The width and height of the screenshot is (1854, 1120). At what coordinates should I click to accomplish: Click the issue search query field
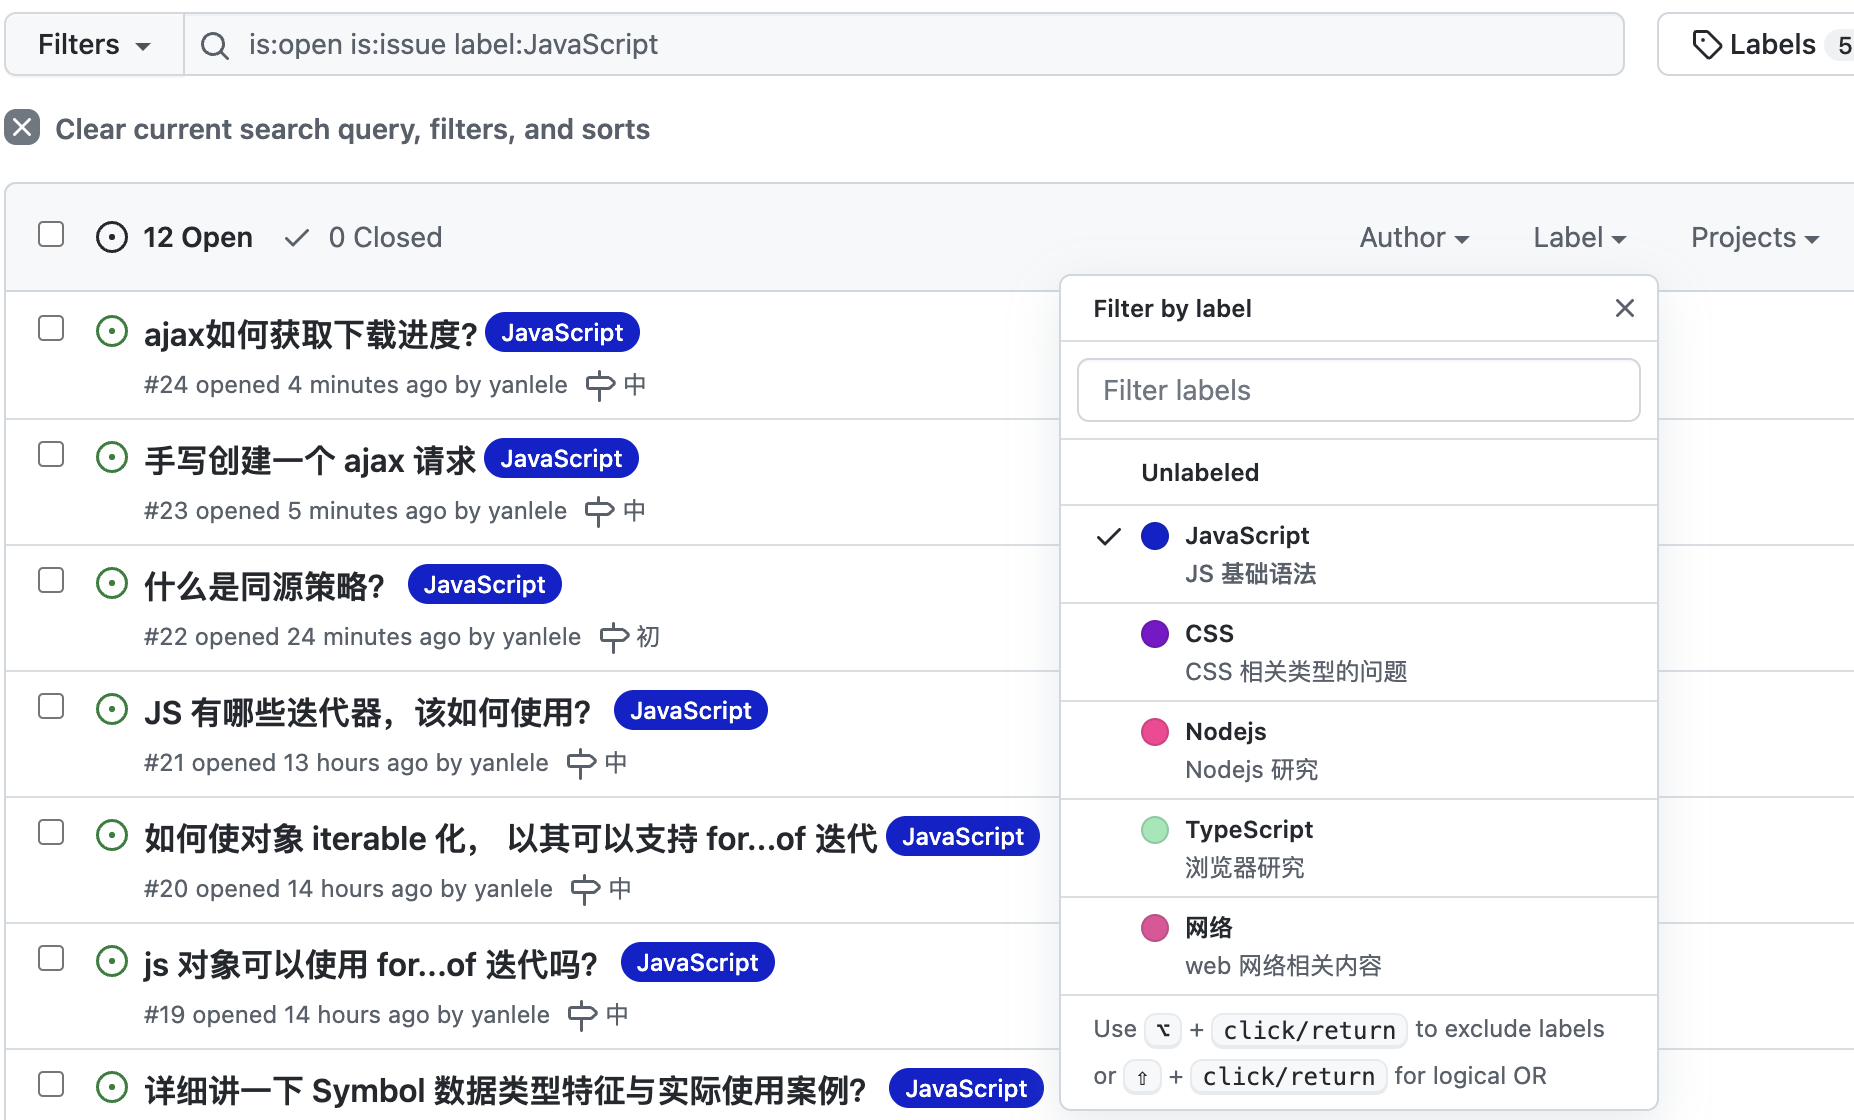(x=903, y=45)
